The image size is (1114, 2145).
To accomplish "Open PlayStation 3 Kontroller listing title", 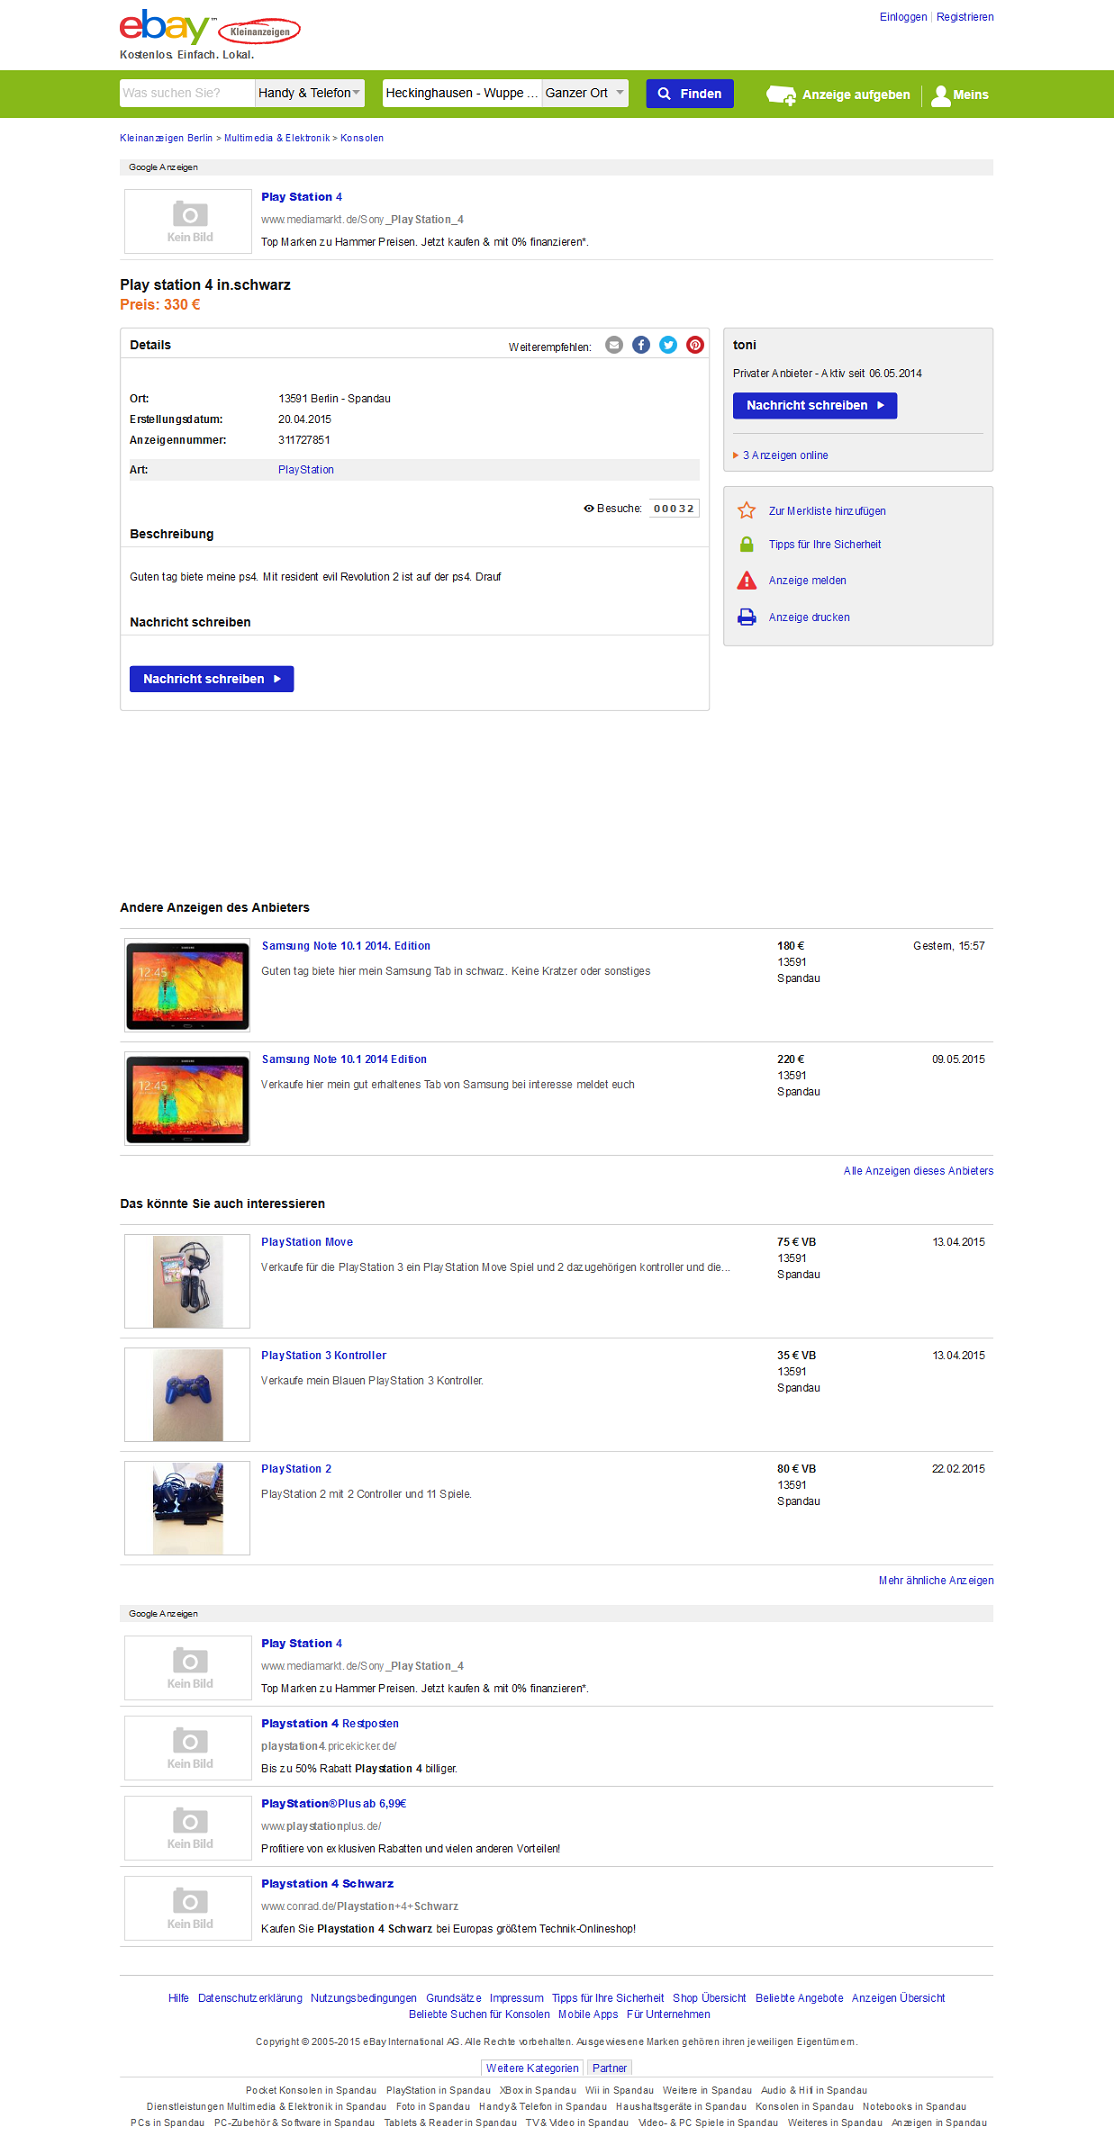I will (323, 1356).
